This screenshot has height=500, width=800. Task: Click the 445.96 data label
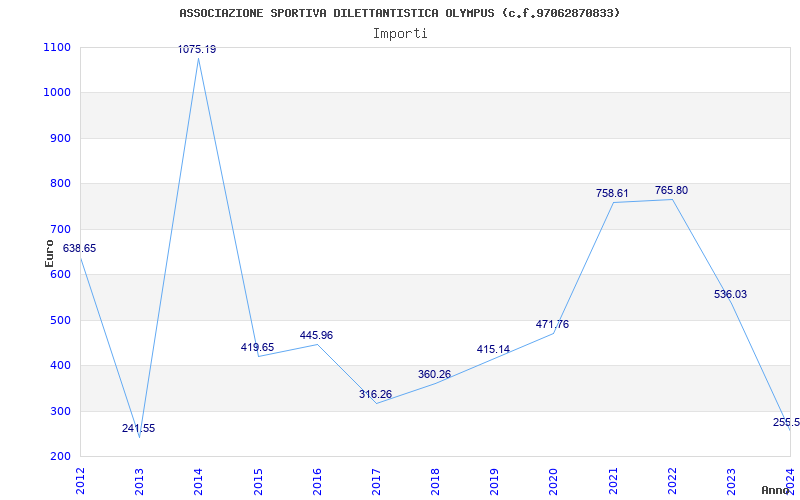click(x=316, y=336)
